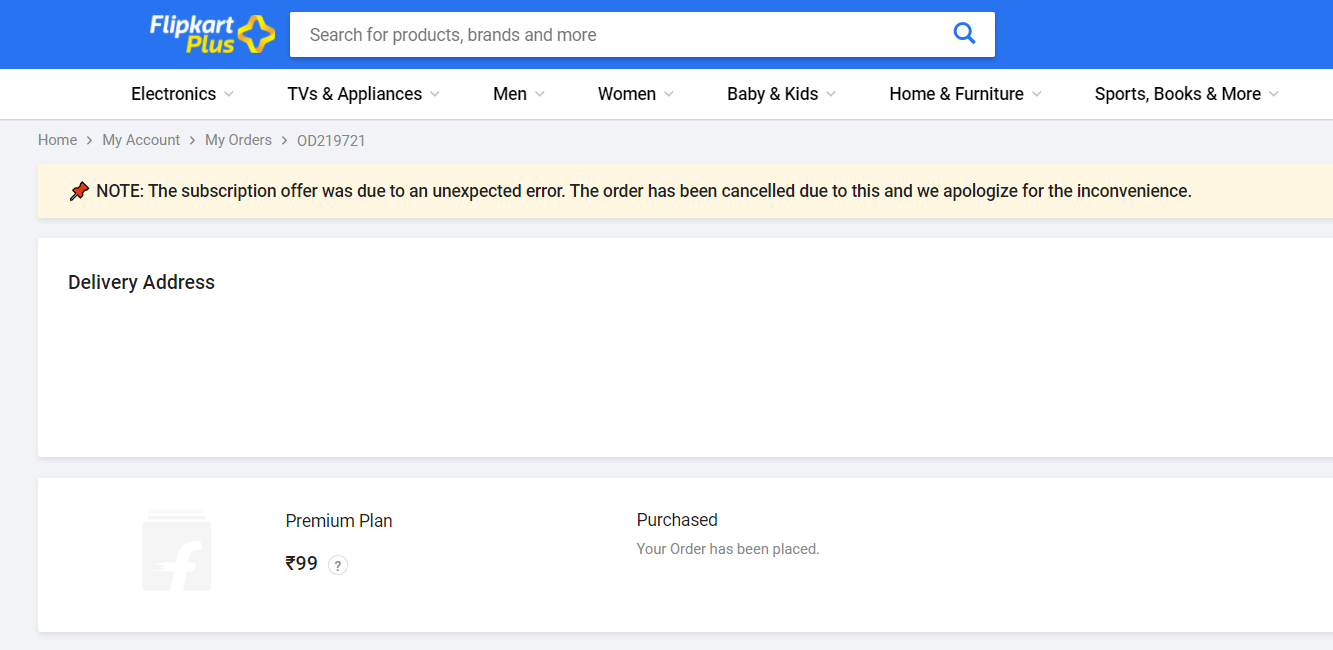Click the red pushpin note icon
This screenshot has width=1333, height=650.
click(x=79, y=191)
